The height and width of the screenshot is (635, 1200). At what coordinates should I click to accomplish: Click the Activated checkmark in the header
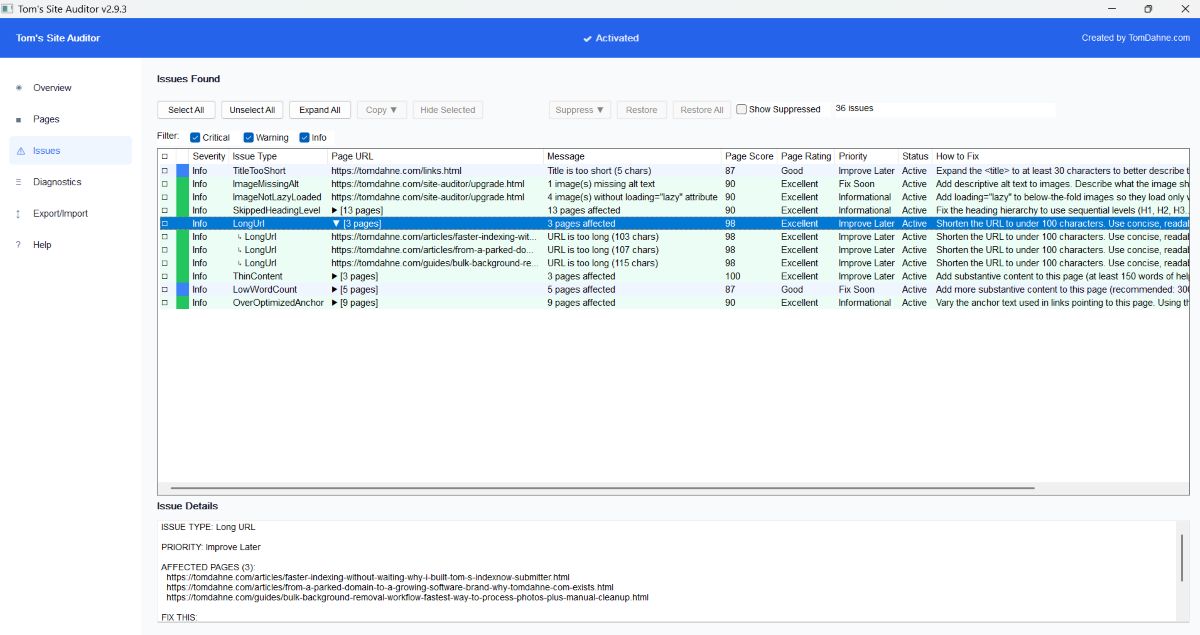click(589, 38)
